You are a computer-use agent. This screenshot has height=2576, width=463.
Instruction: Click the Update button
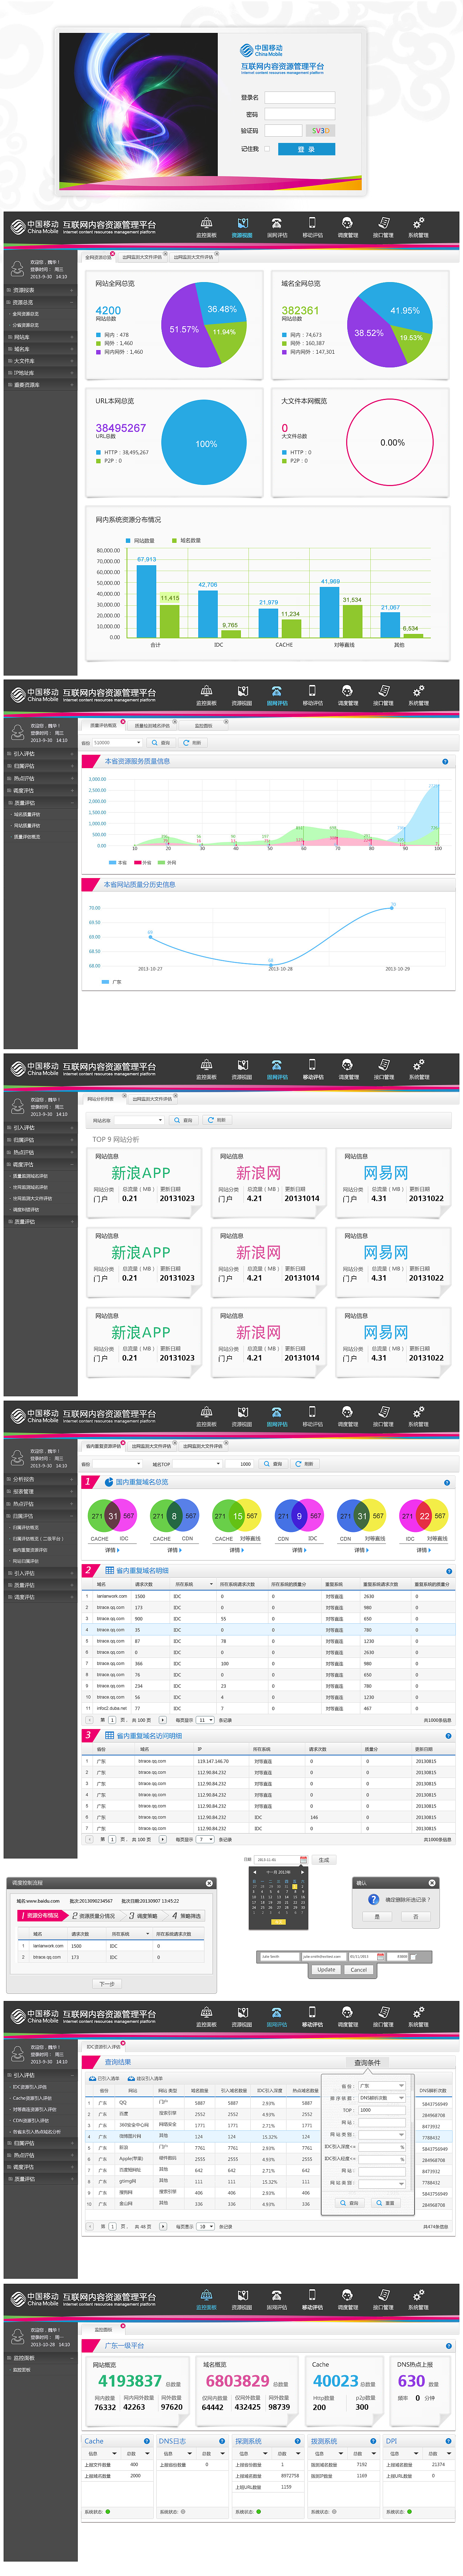[326, 1970]
